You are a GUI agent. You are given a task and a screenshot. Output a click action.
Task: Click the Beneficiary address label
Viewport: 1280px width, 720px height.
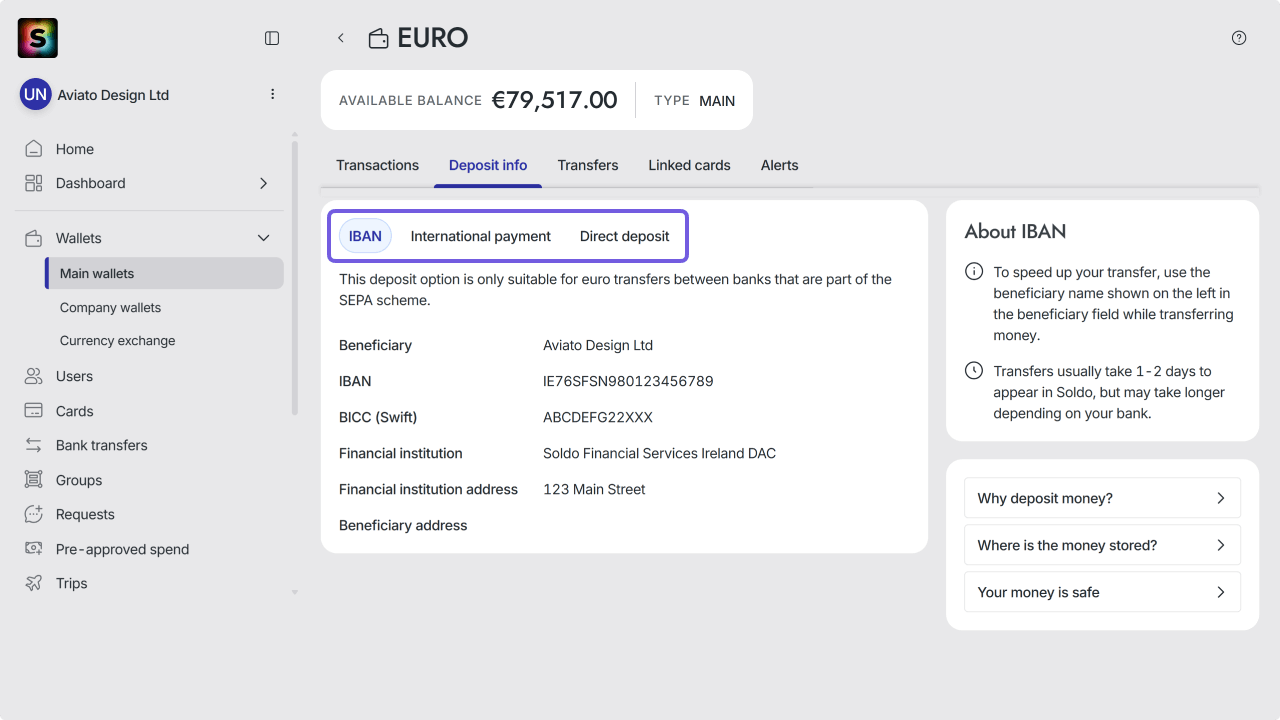point(403,525)
